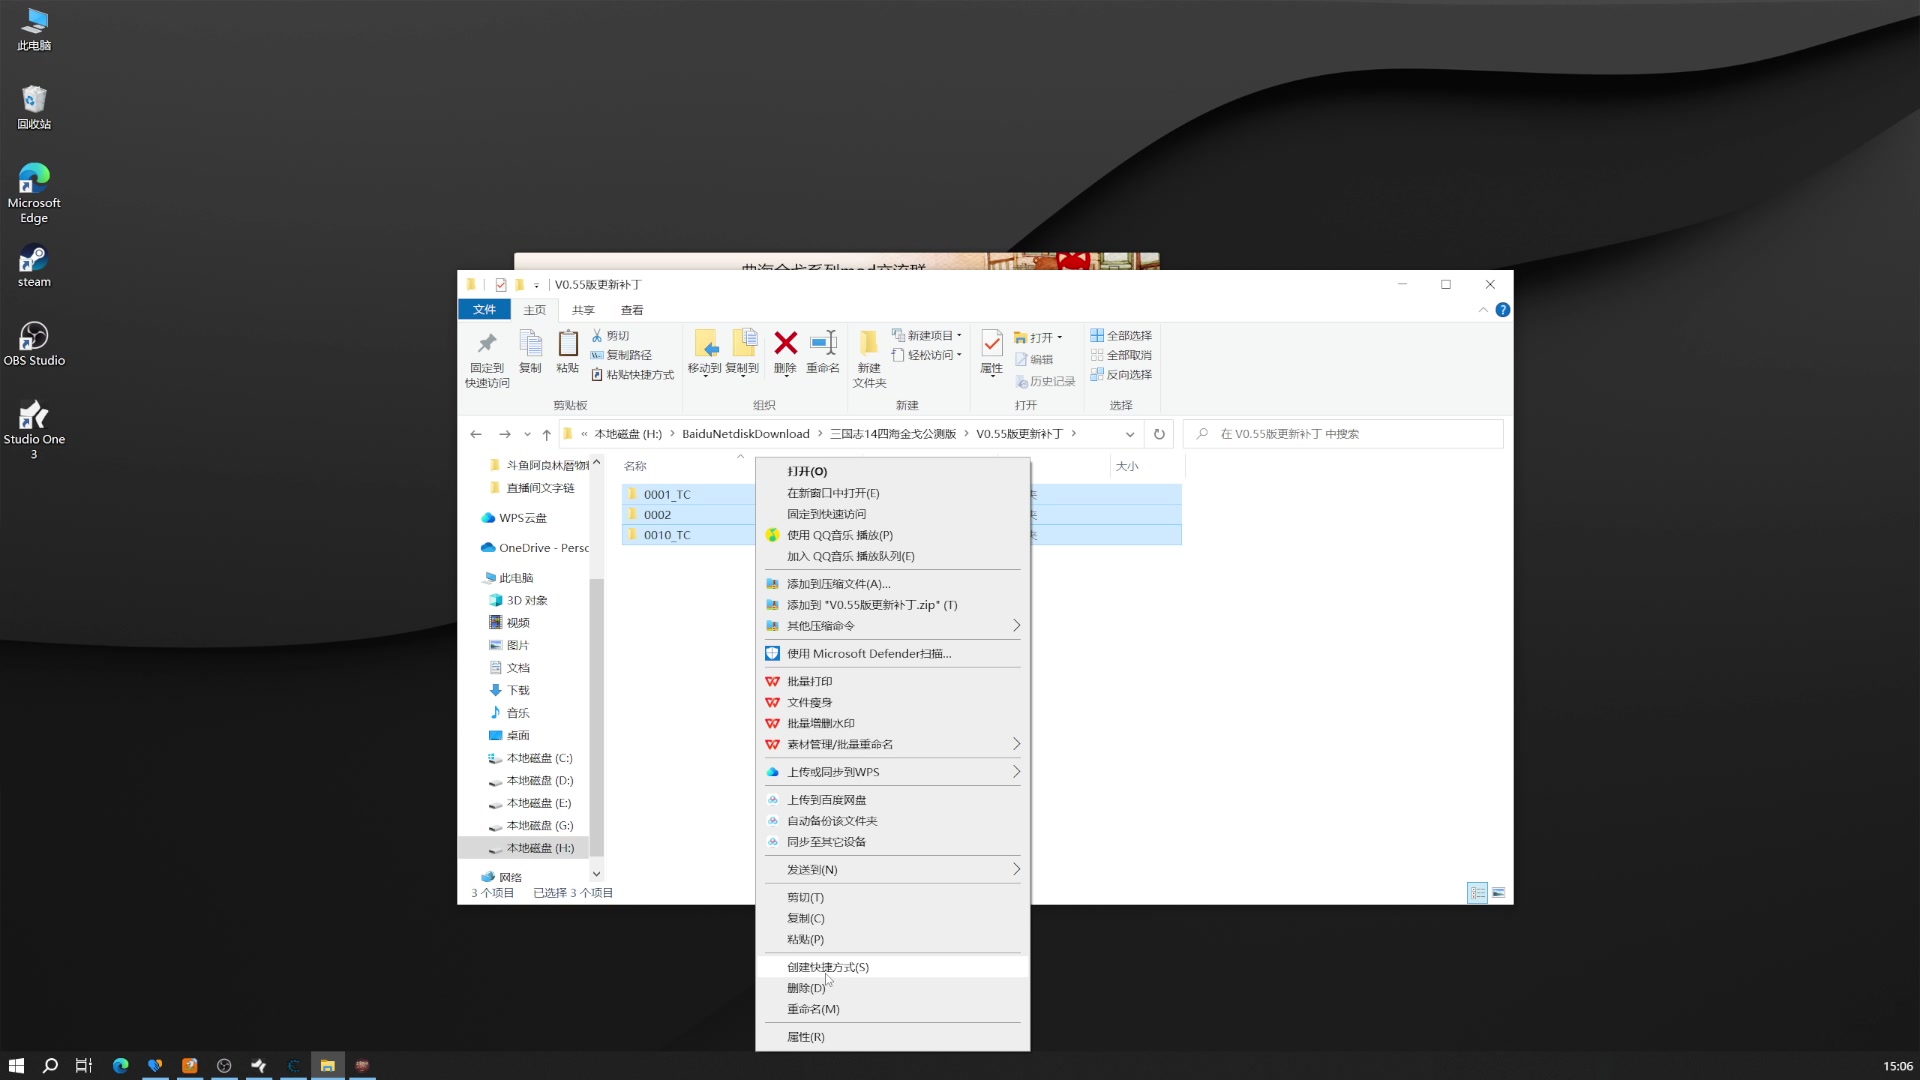This screenshot has width=1920, height=1080.
Task: Open the Windows Start menu
Action: point(16,1065)
